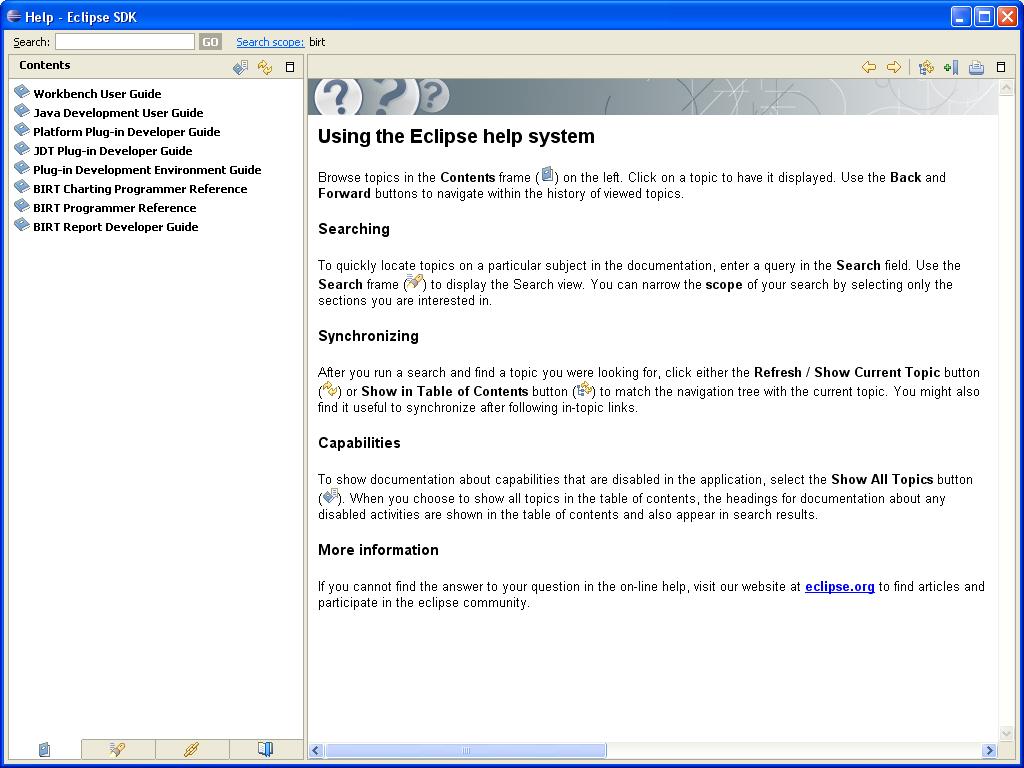Open the Links tab at bottom
Screen dimensions: 1024x768
tap(192, 749)
